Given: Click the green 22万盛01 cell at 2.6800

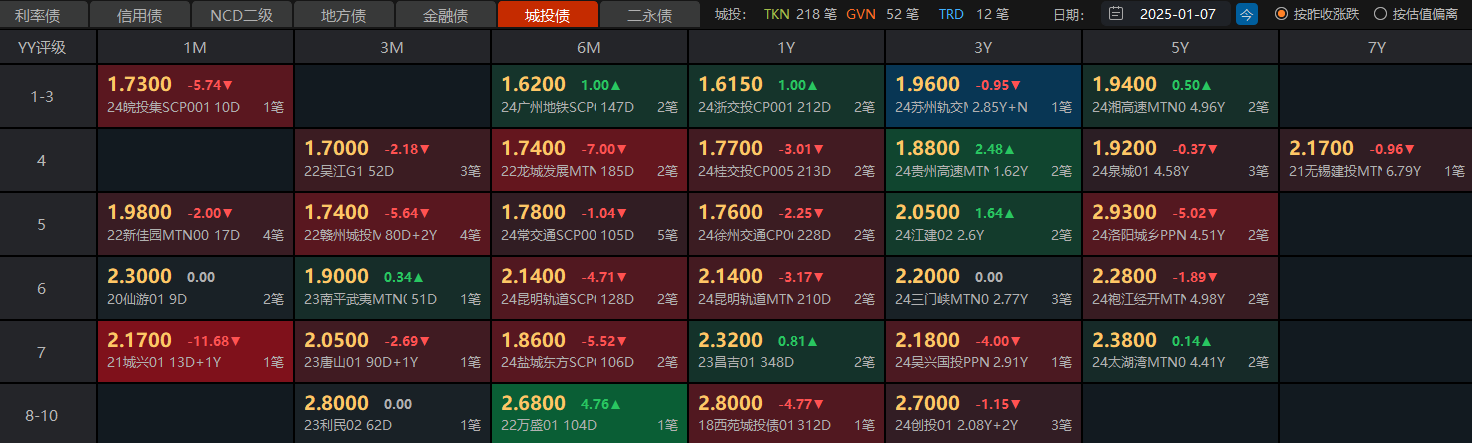Looking at the screenshot, I should coord(589,414).
